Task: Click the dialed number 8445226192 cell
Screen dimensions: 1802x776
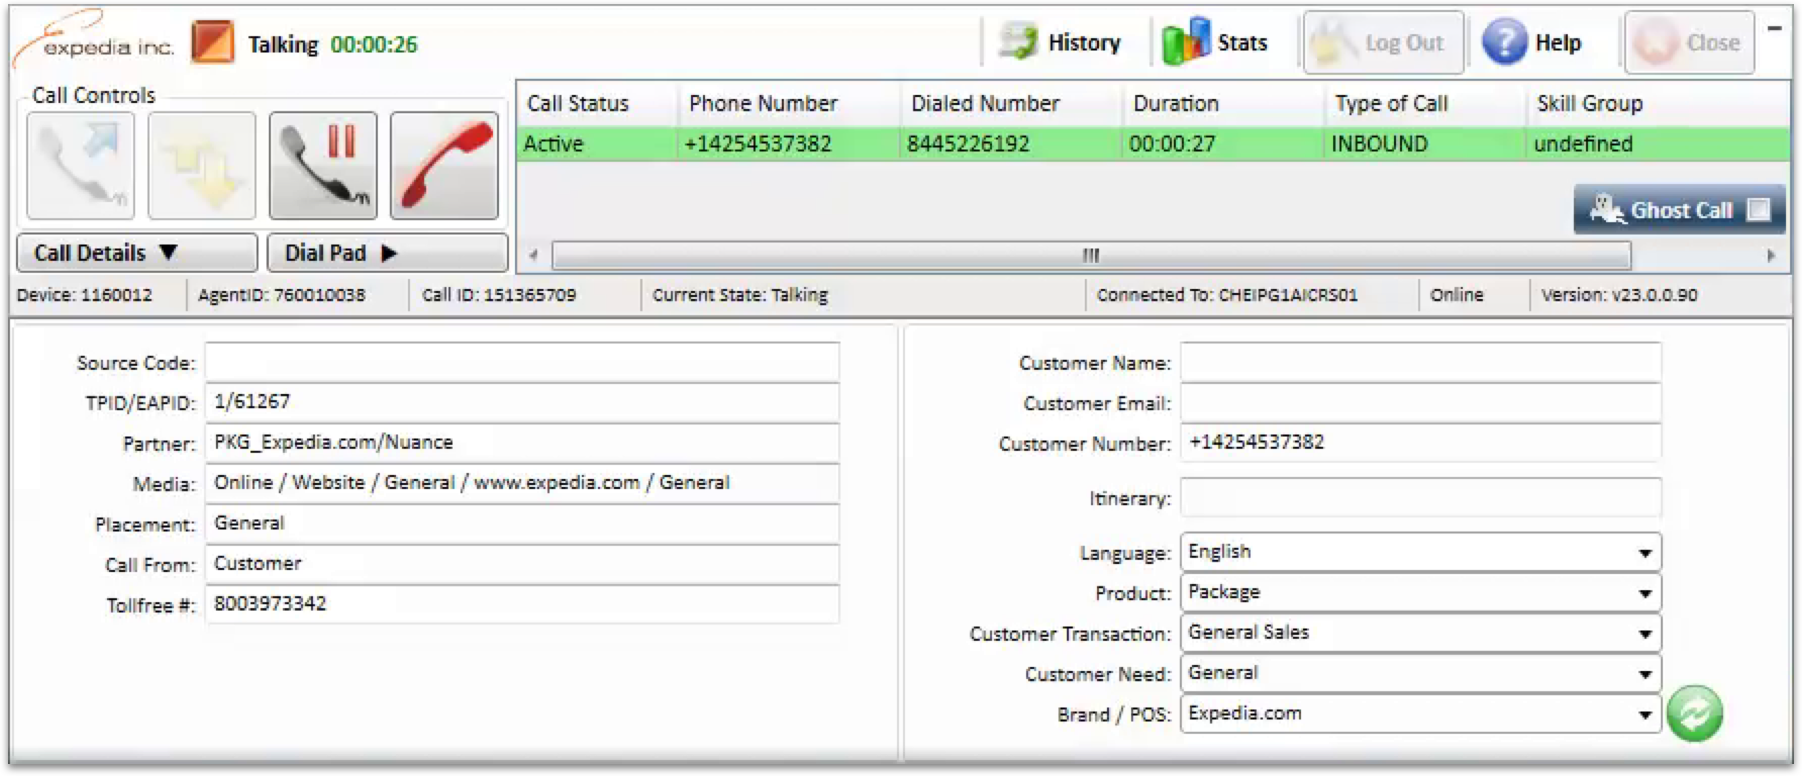Action: (x=968, y=144)
